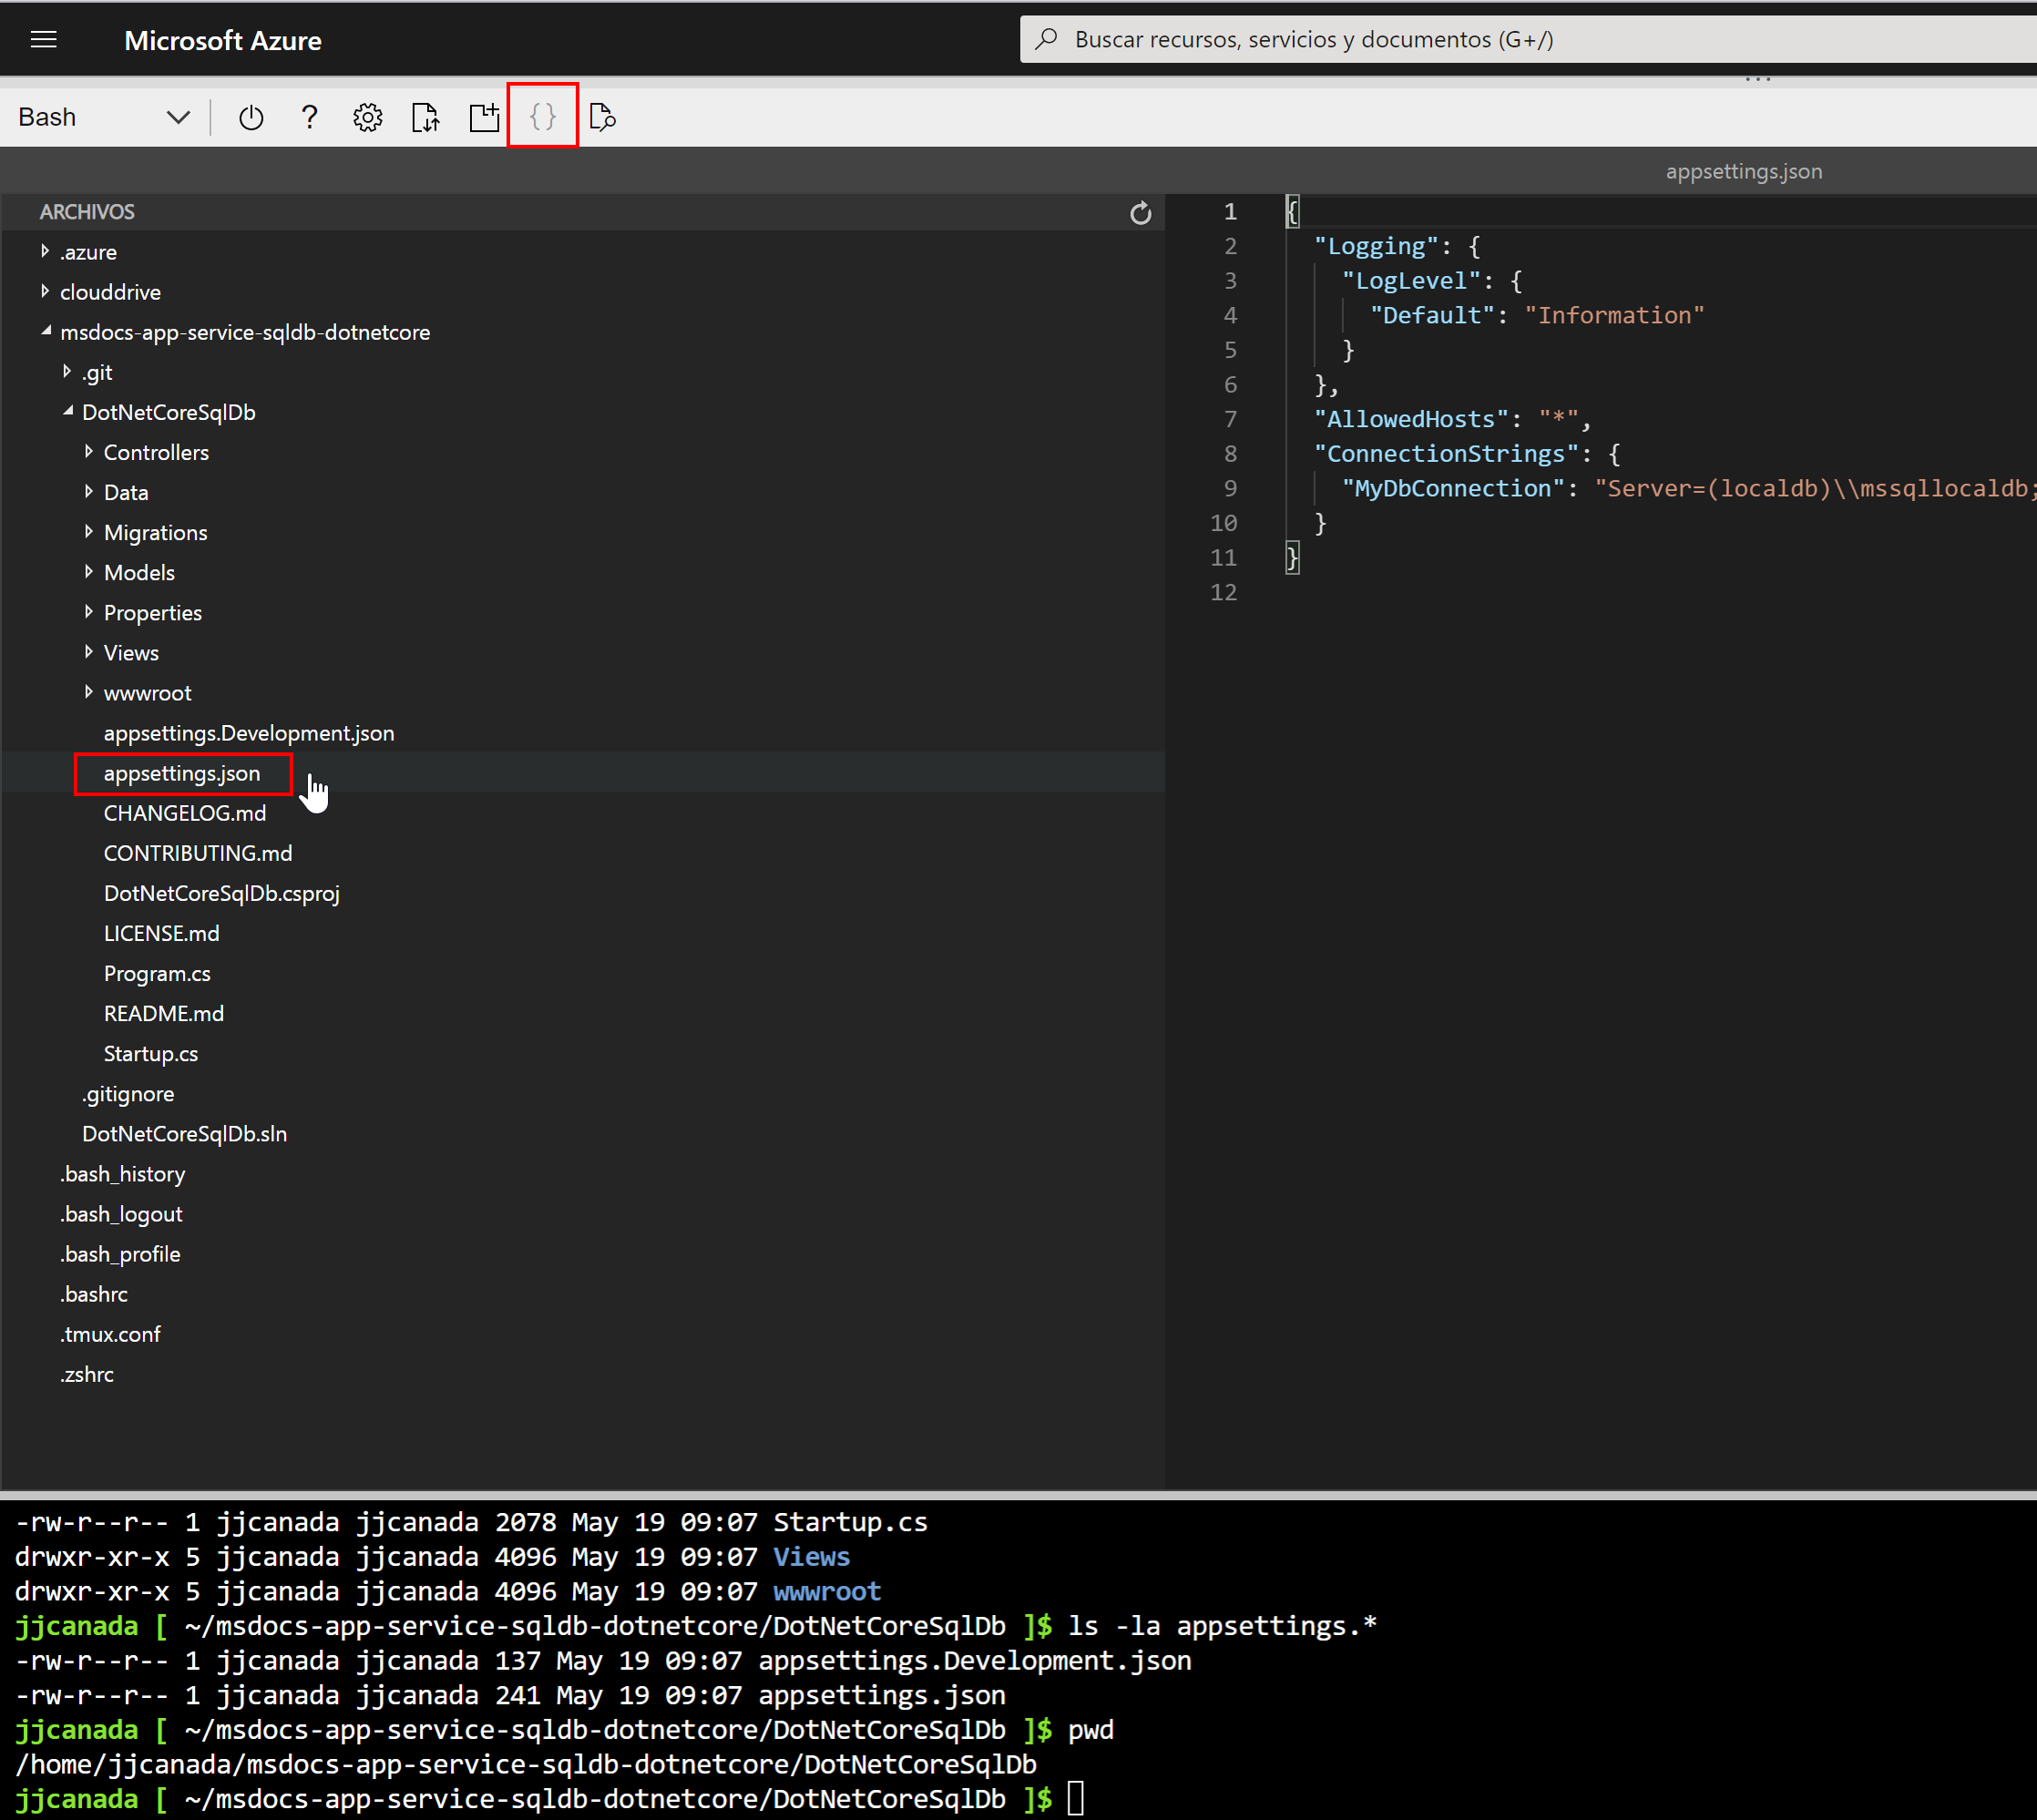2037x1820 pixels.
Task: Click the resource search input field
Action: pyautogui.click(x=1300, y=39)
